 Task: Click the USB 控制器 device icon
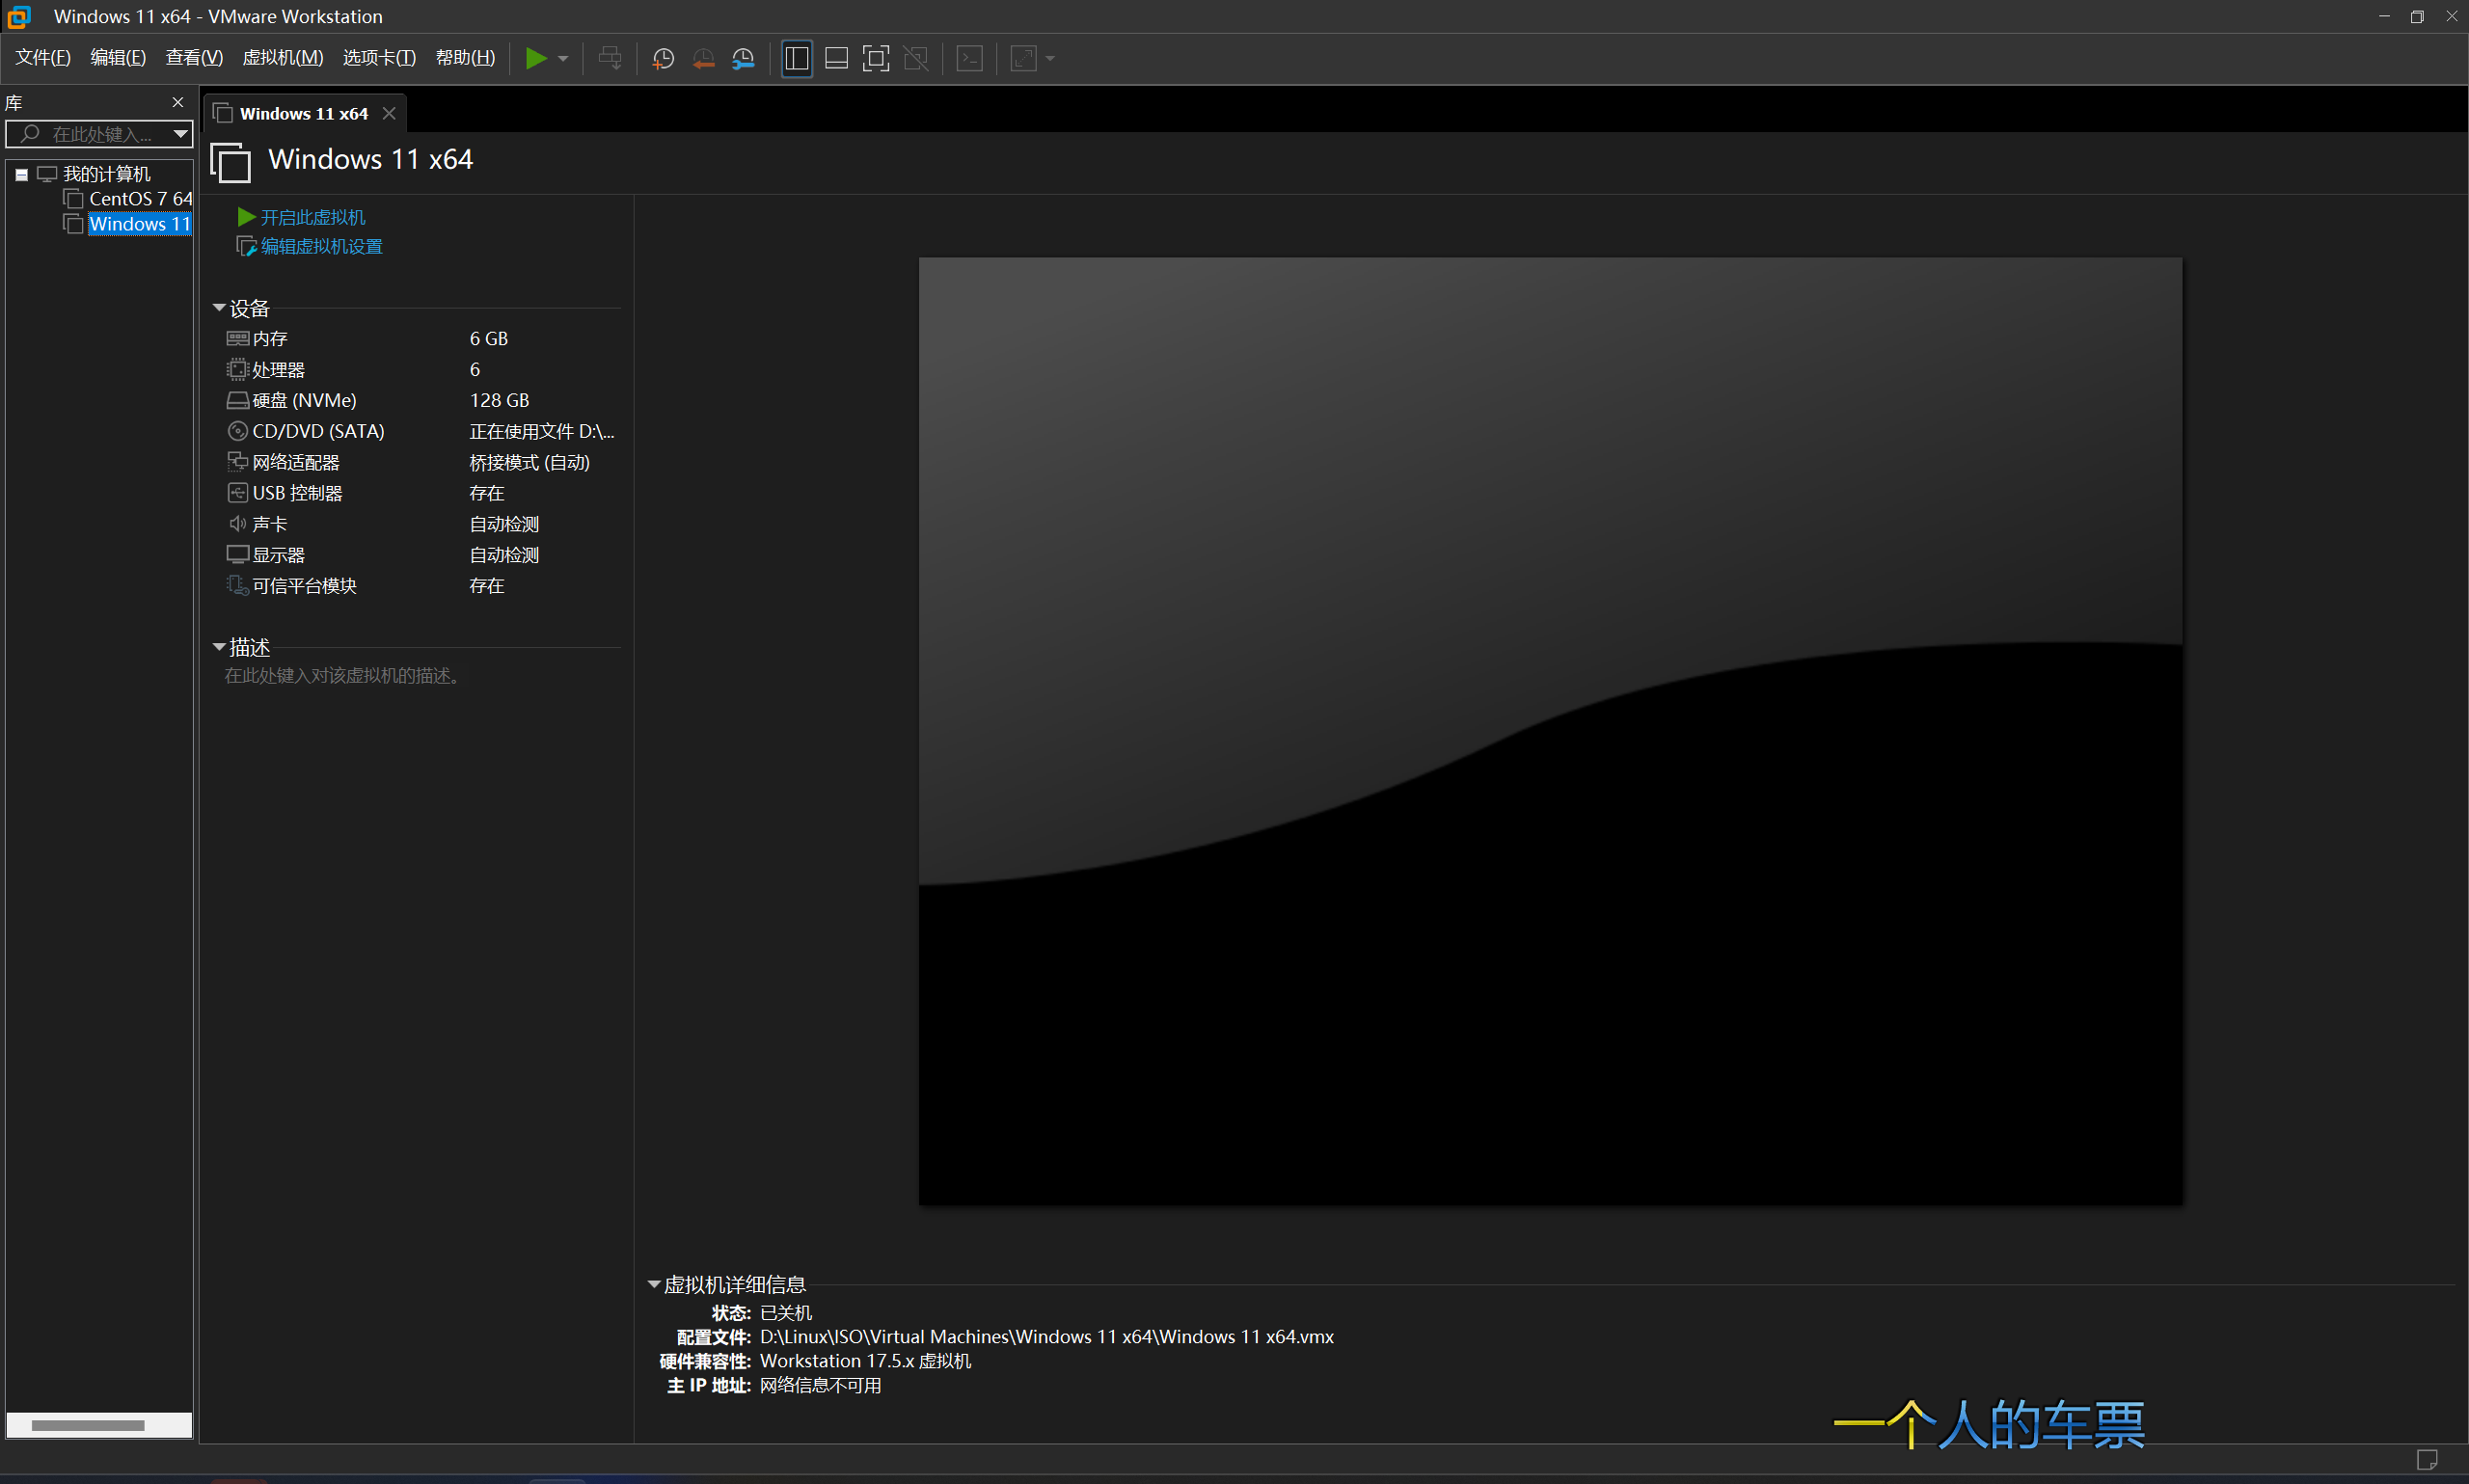(x=238, y=493)
